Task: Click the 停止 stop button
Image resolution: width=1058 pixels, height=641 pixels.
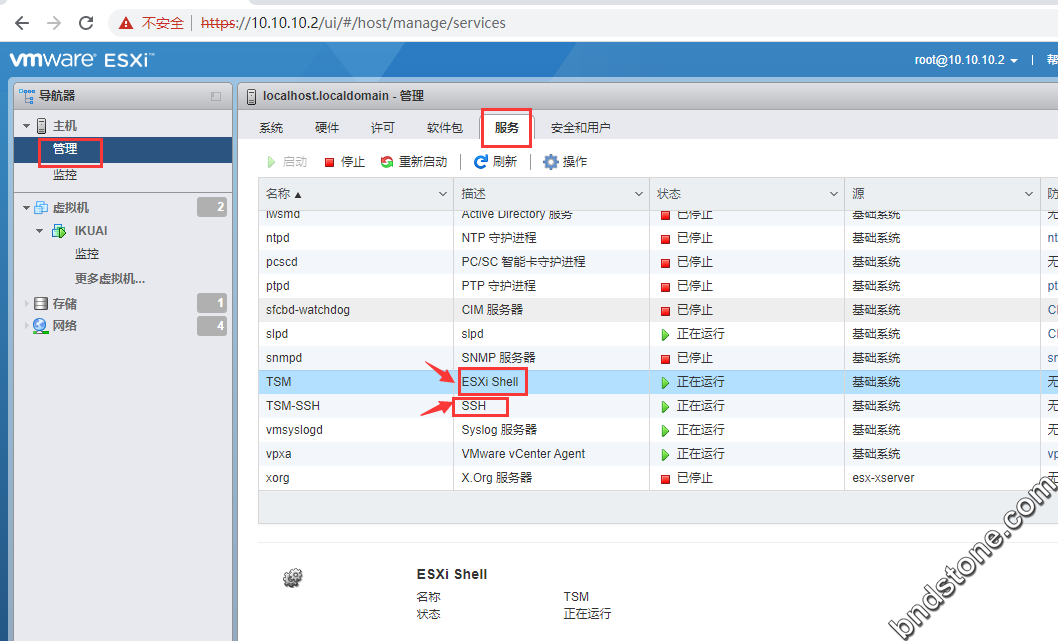Action: pos(345,162)
